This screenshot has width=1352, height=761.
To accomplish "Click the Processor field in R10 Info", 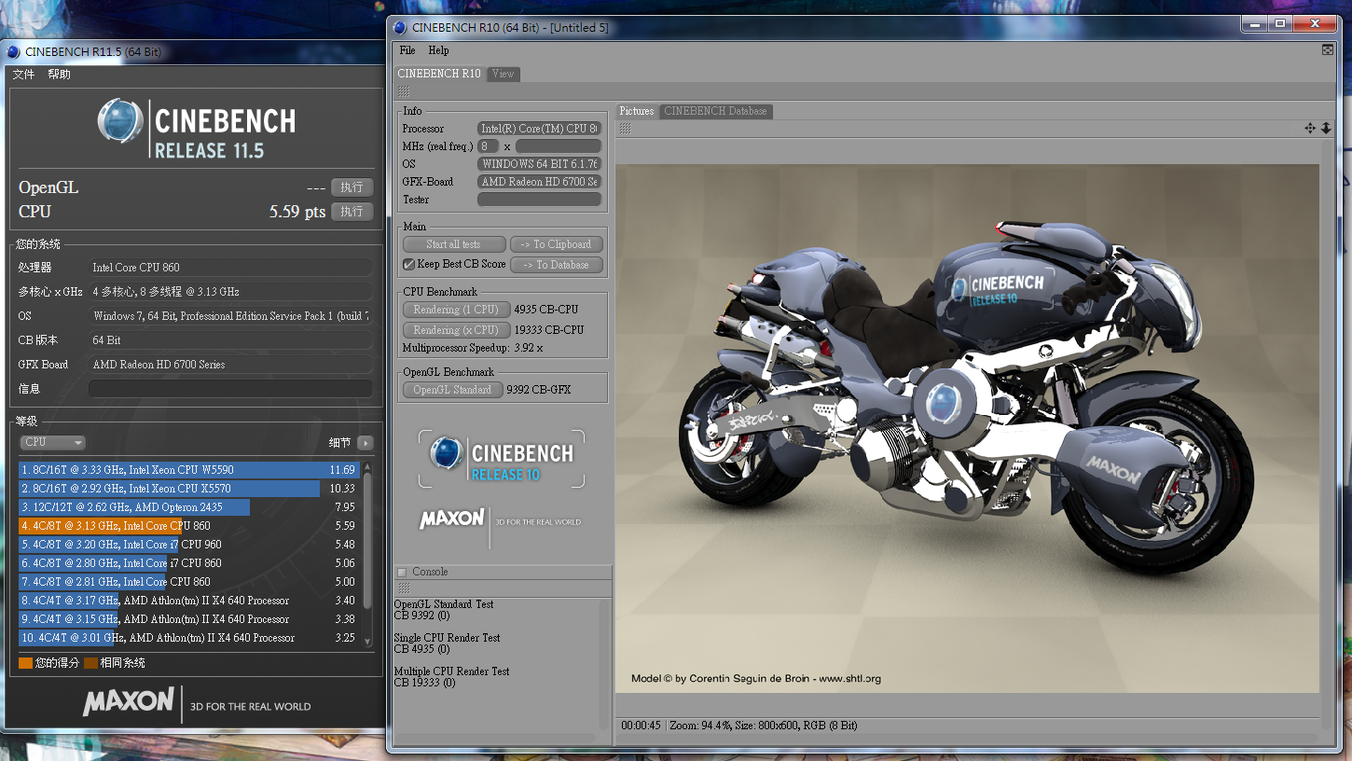I will 539,129.
